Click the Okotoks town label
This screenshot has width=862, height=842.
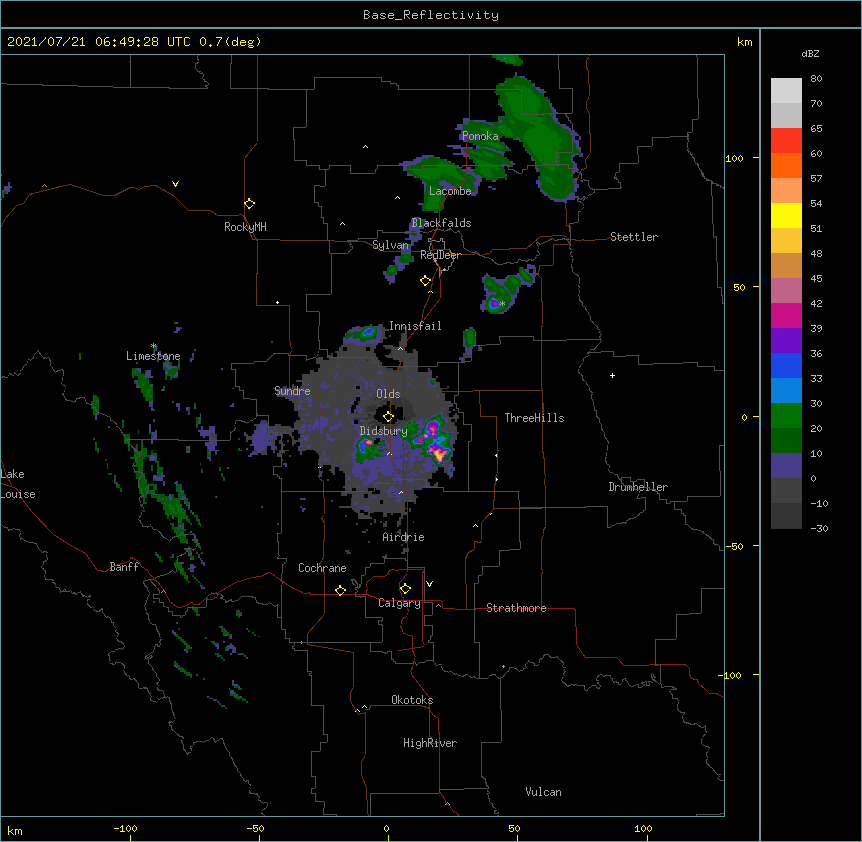pos(412,700)
